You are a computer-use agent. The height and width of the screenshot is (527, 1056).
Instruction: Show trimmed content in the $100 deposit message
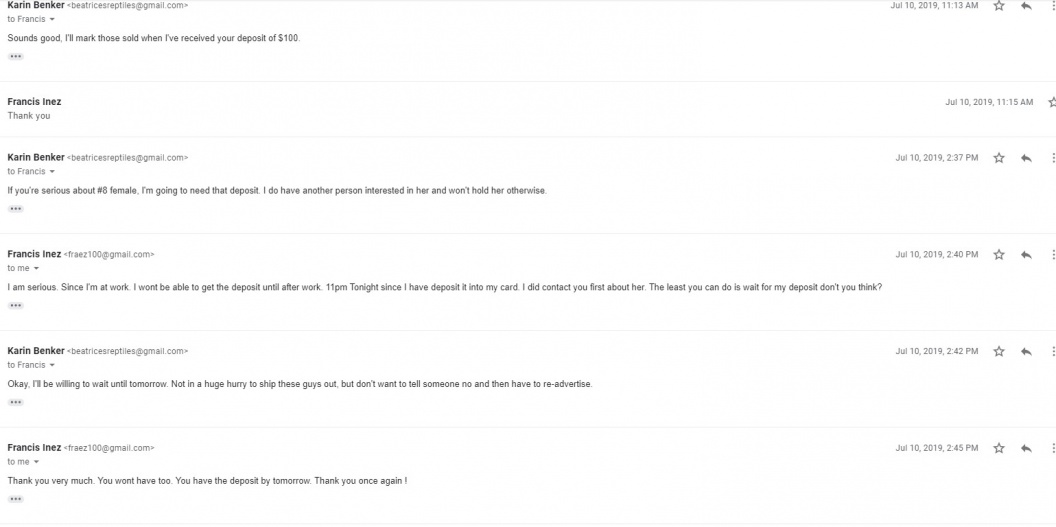[x=15, y=57]
